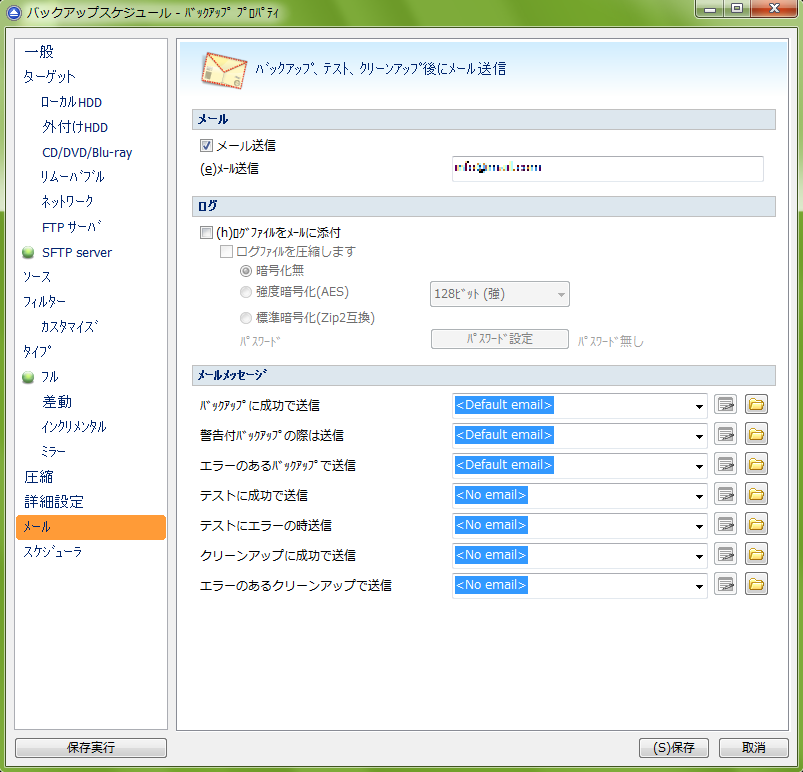Uncheck the メール送信 checkbox
This screenshot has width=803, height=772.
(x=207, y=145)
